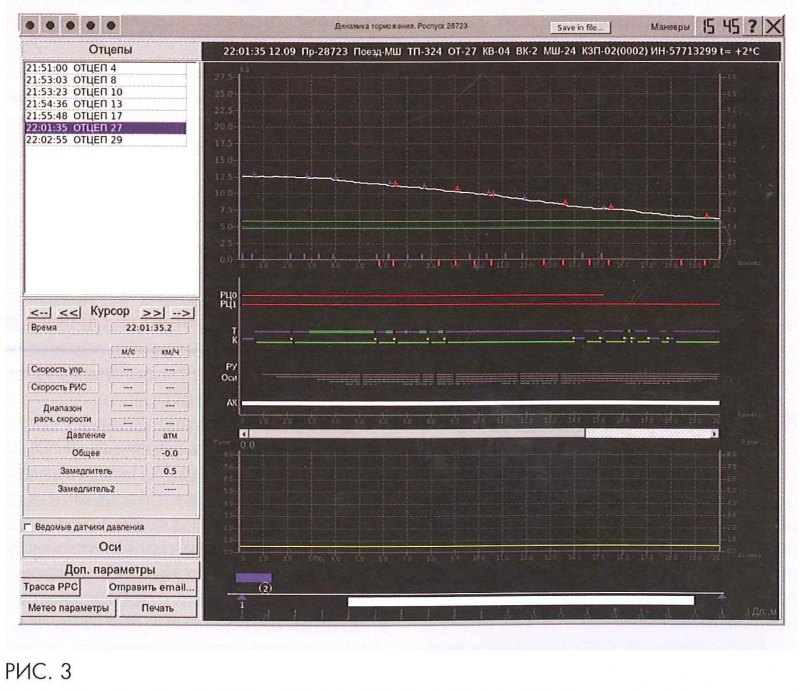Select ОТЦЕП 10 at 21:53:23
The height and width of the screenshot is (691, 800).
106,92
